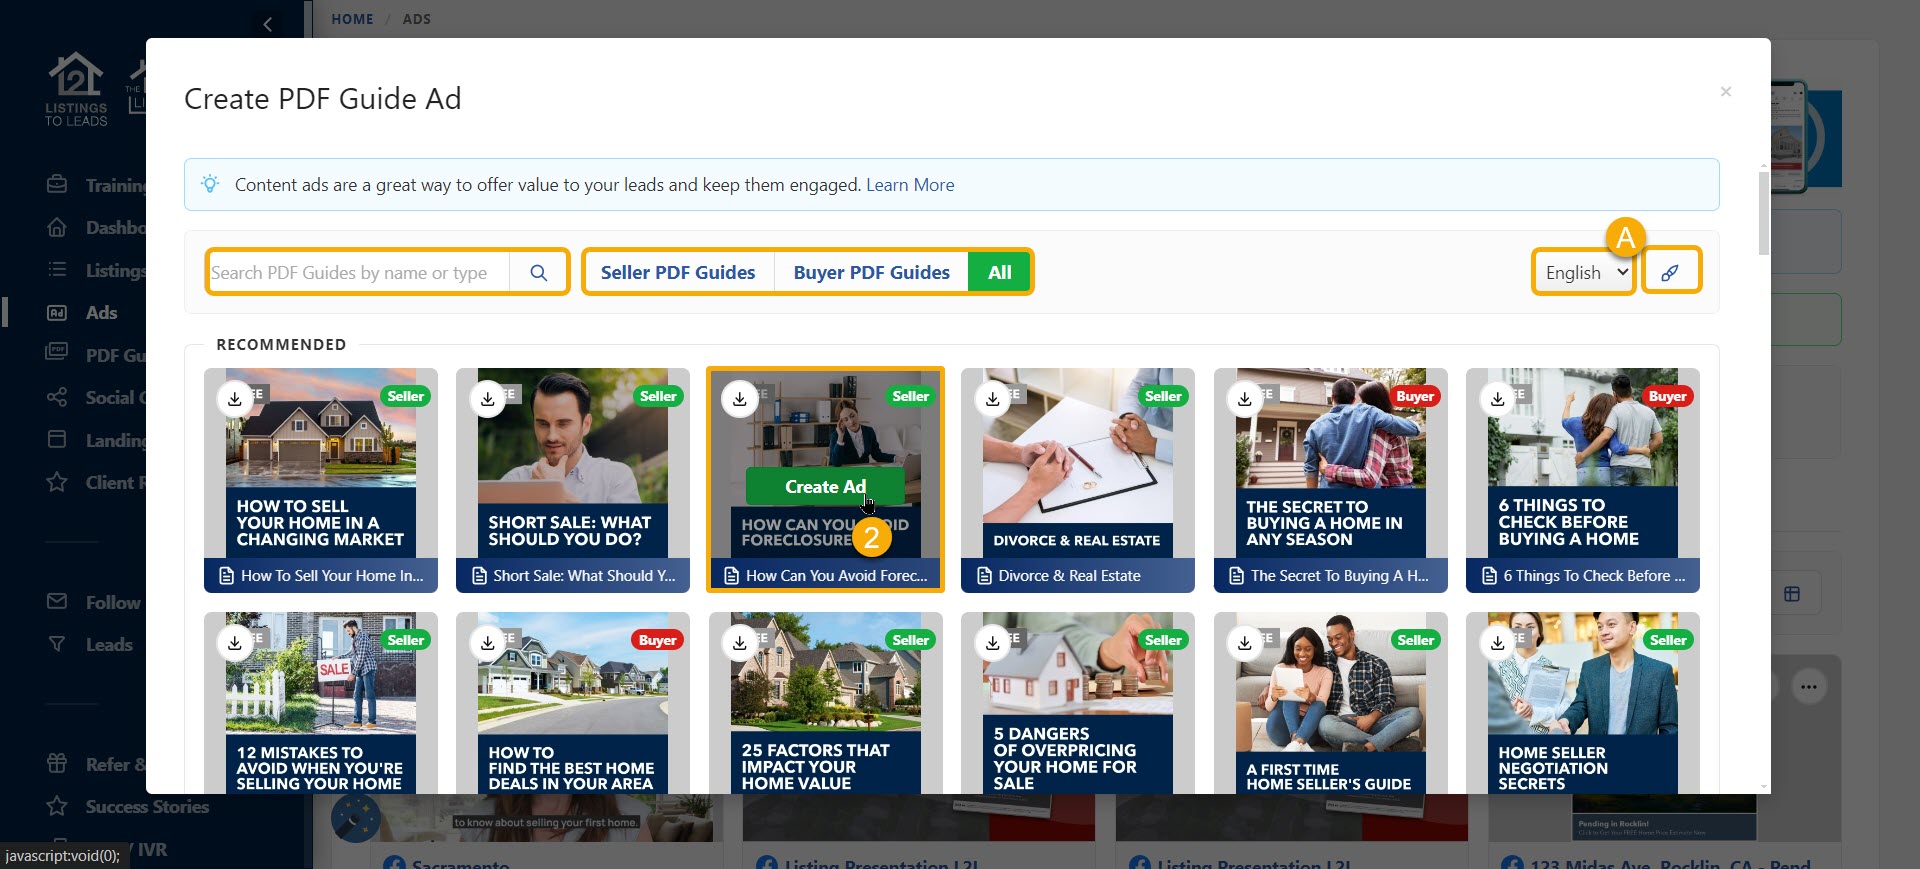
Task: Click the copy link icon button
Action: tap(1669, 272)
